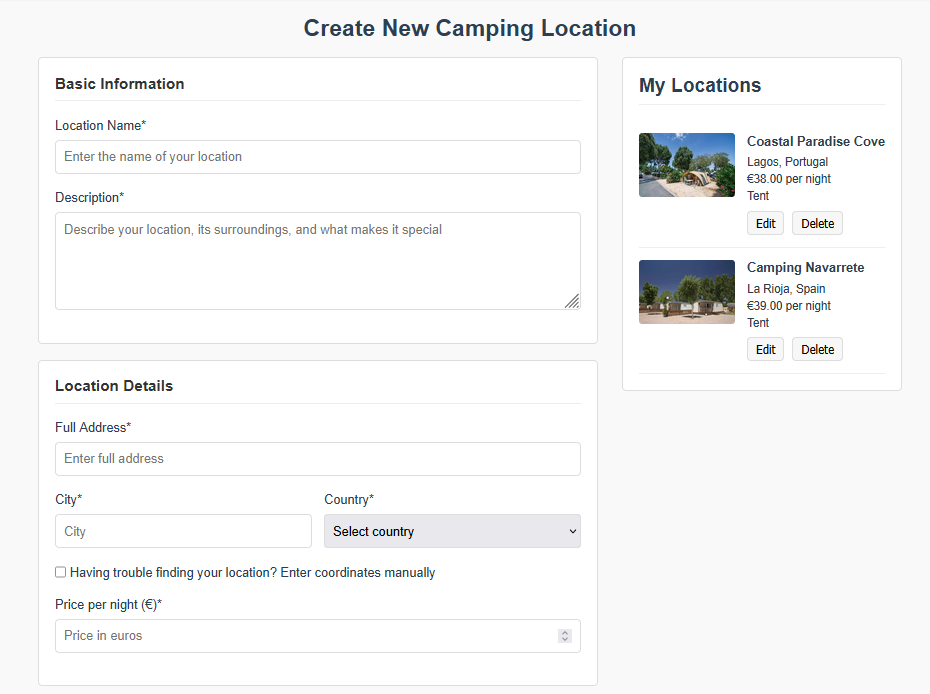The height and width of the screenshot is (694, 930).
Task: Click the Full Address input field
Action: pyautogui.click(x=317, y=459)
